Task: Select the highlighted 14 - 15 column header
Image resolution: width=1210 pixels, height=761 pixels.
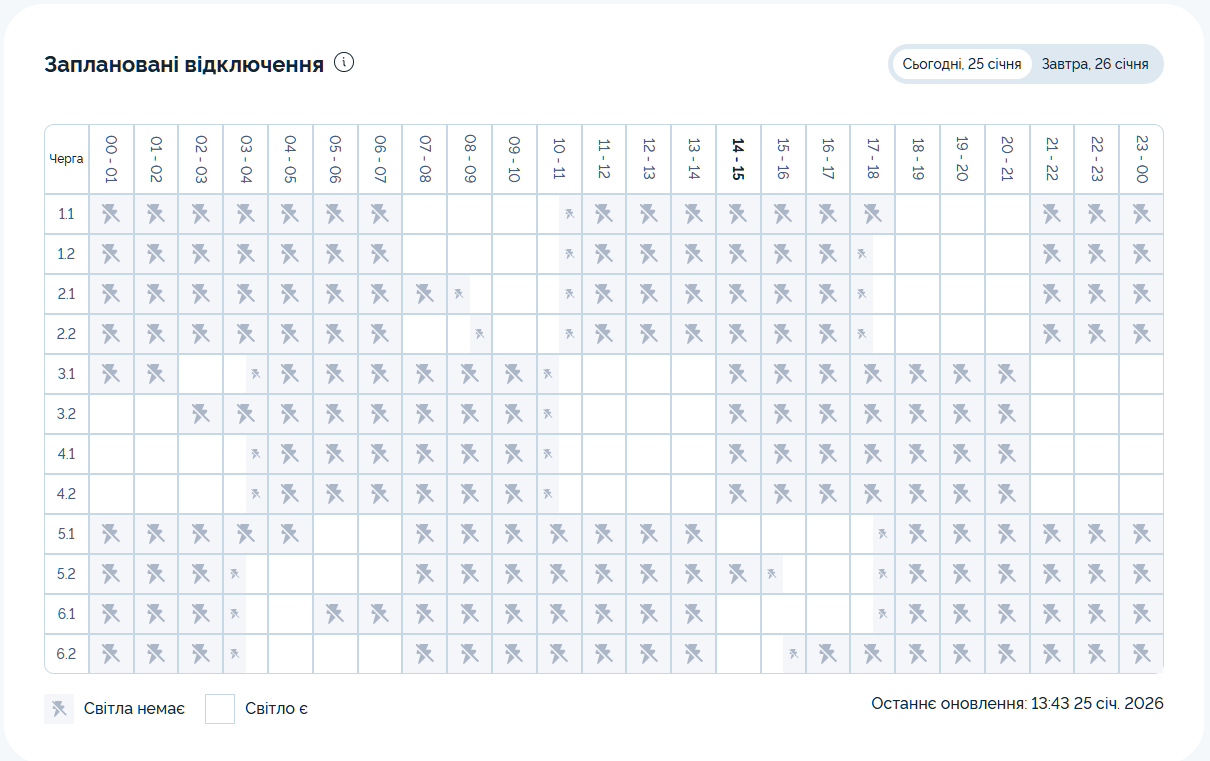Action: pos(738,159)
